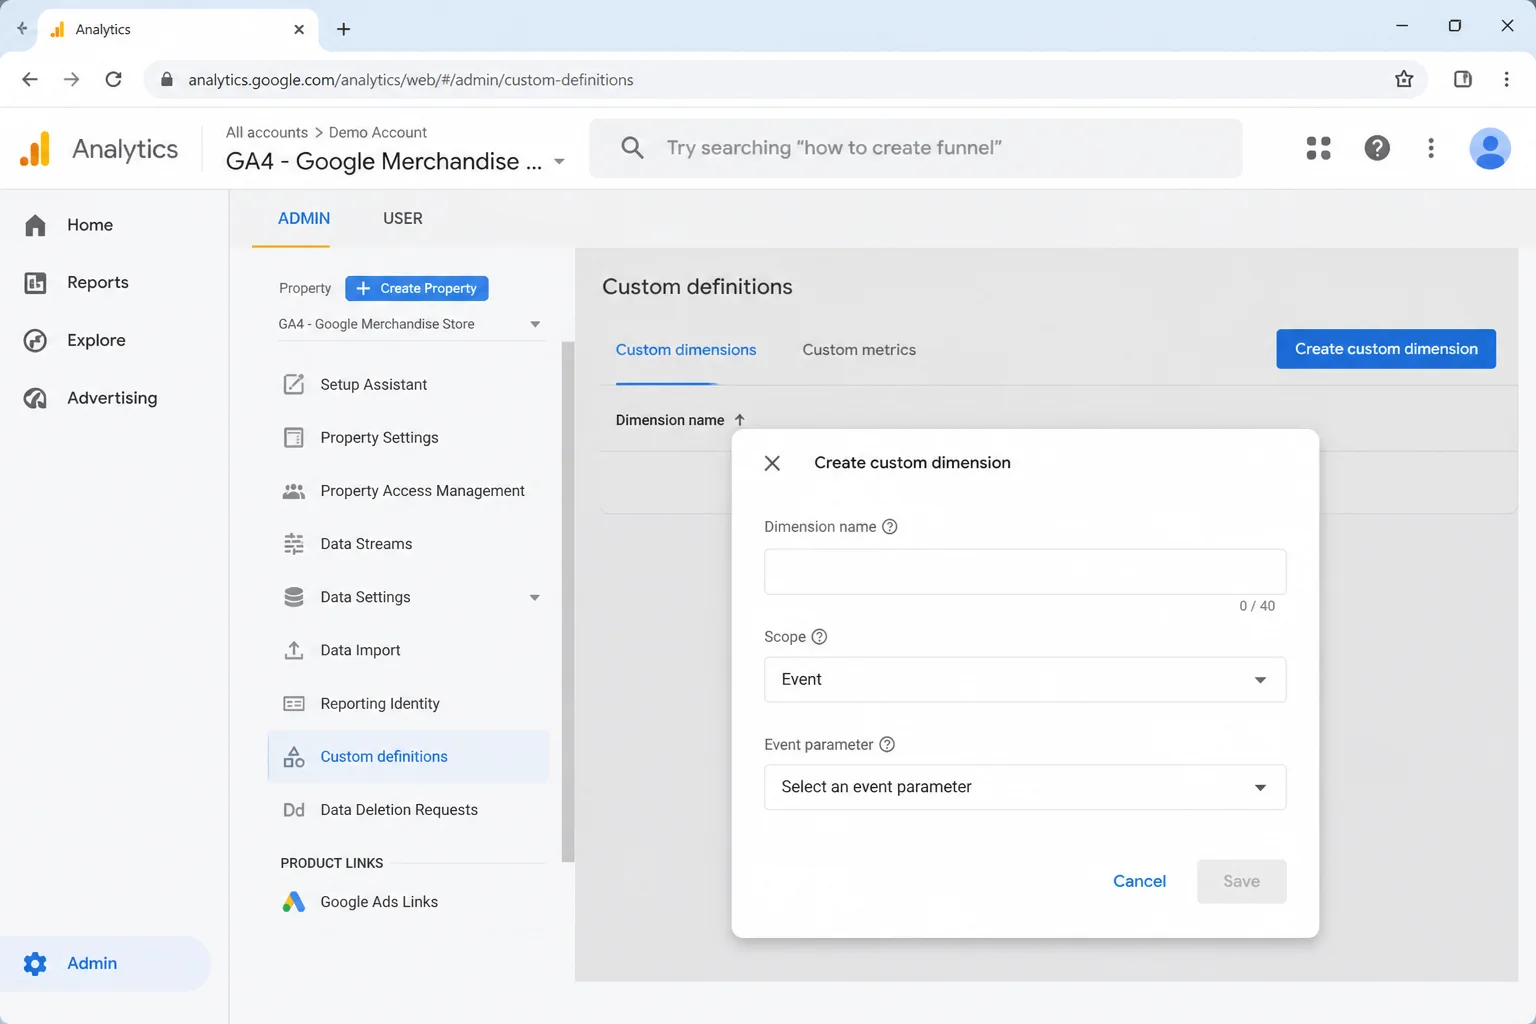Click the Setup Assistant icon
The width and height of the screenshot is (1536, 1024).
click(293, 384)
